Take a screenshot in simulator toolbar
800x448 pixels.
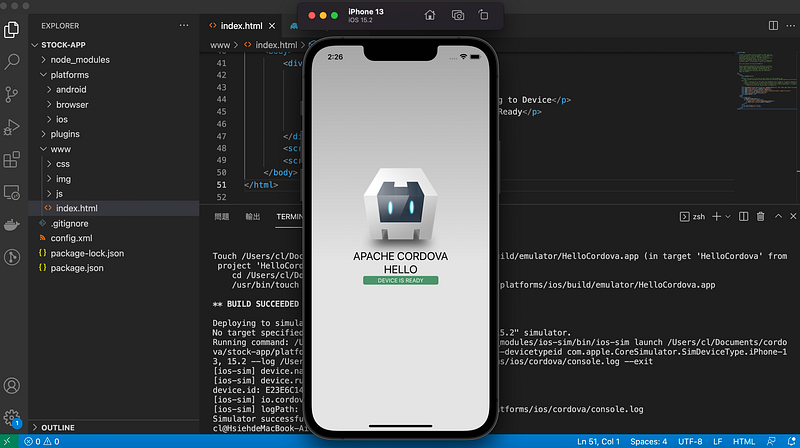pos(458,15)
